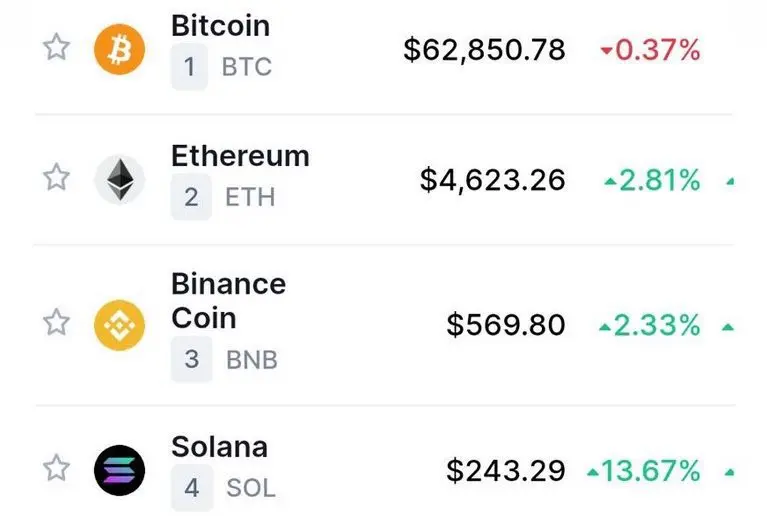The image size is (767, 527).
Task: Toggle the Ethereum watchlist star
Action: (56, 177)
